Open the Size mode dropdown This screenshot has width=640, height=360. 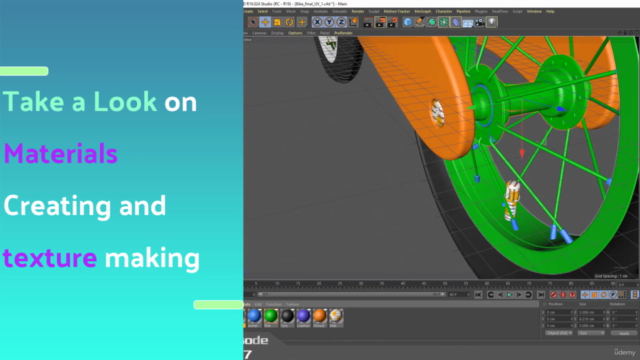[591, 333]
